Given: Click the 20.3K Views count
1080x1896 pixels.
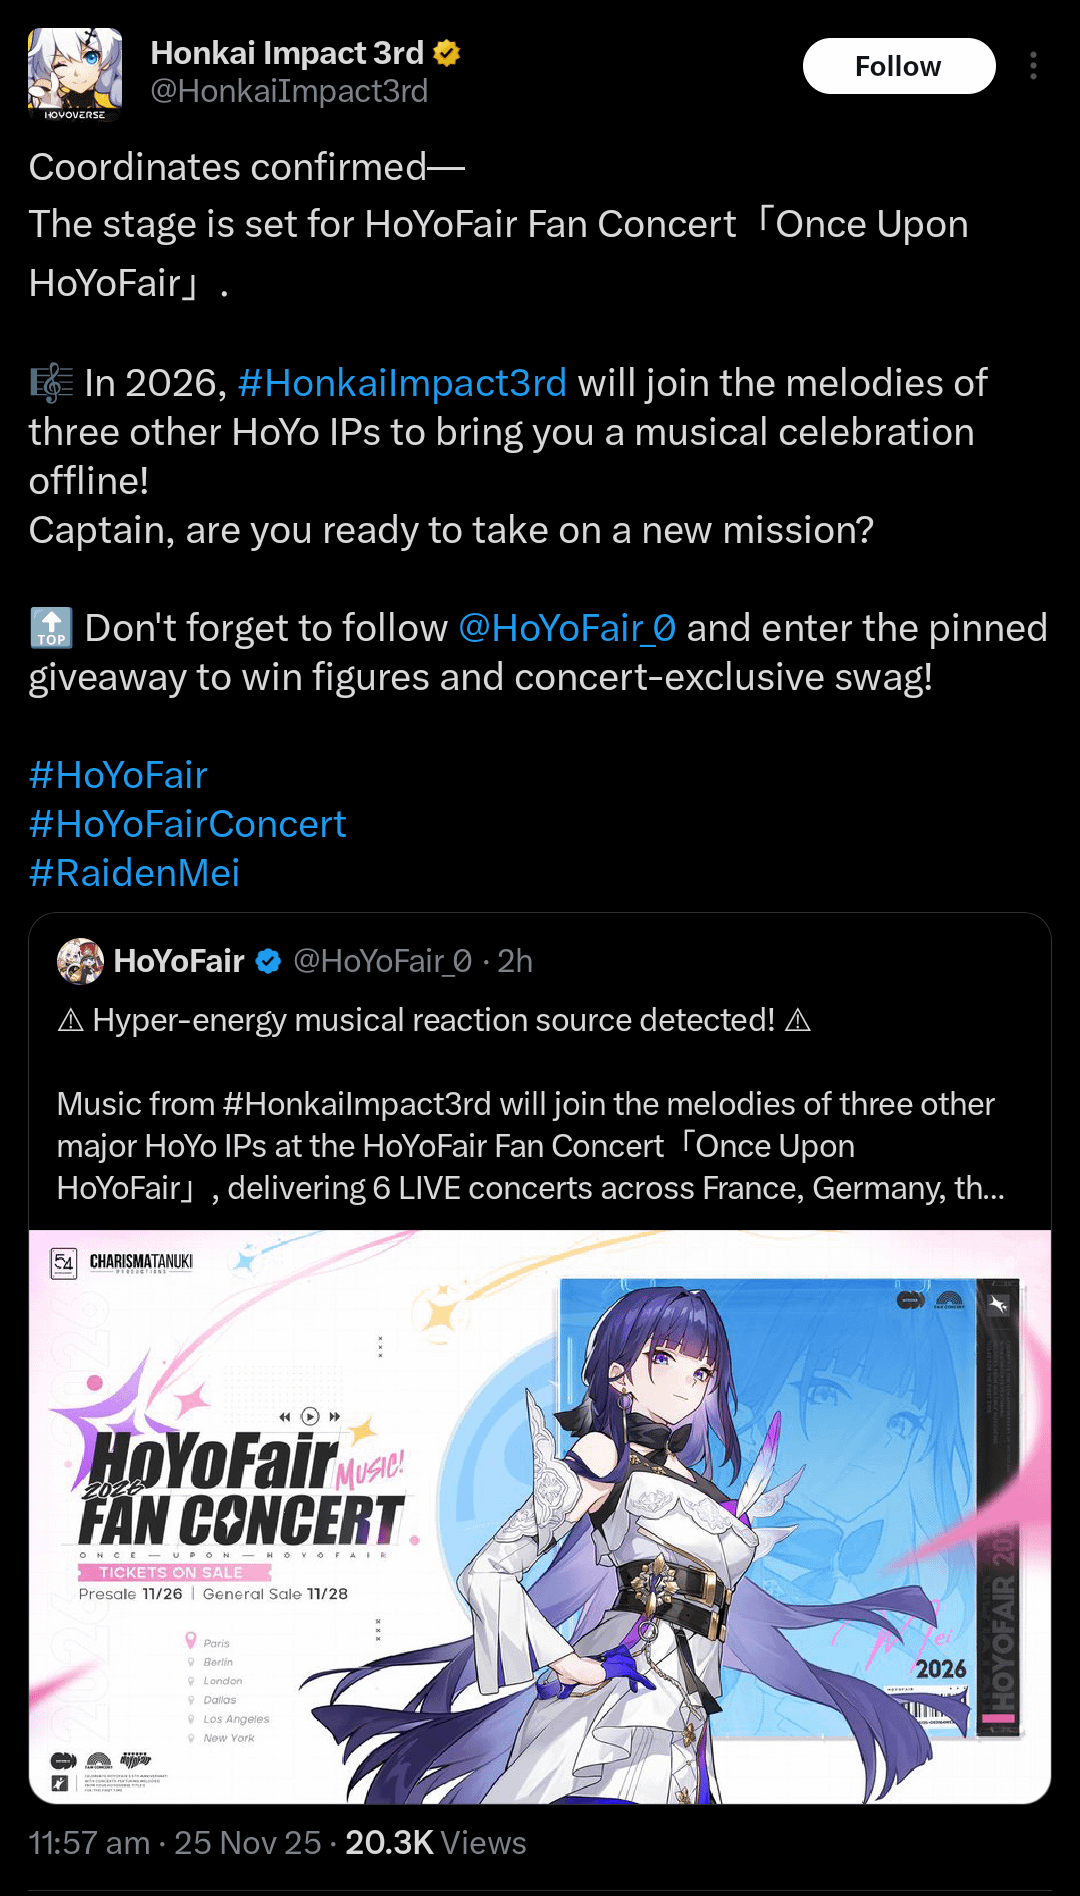Looking at the screenshot, I should click(435, 1842).
